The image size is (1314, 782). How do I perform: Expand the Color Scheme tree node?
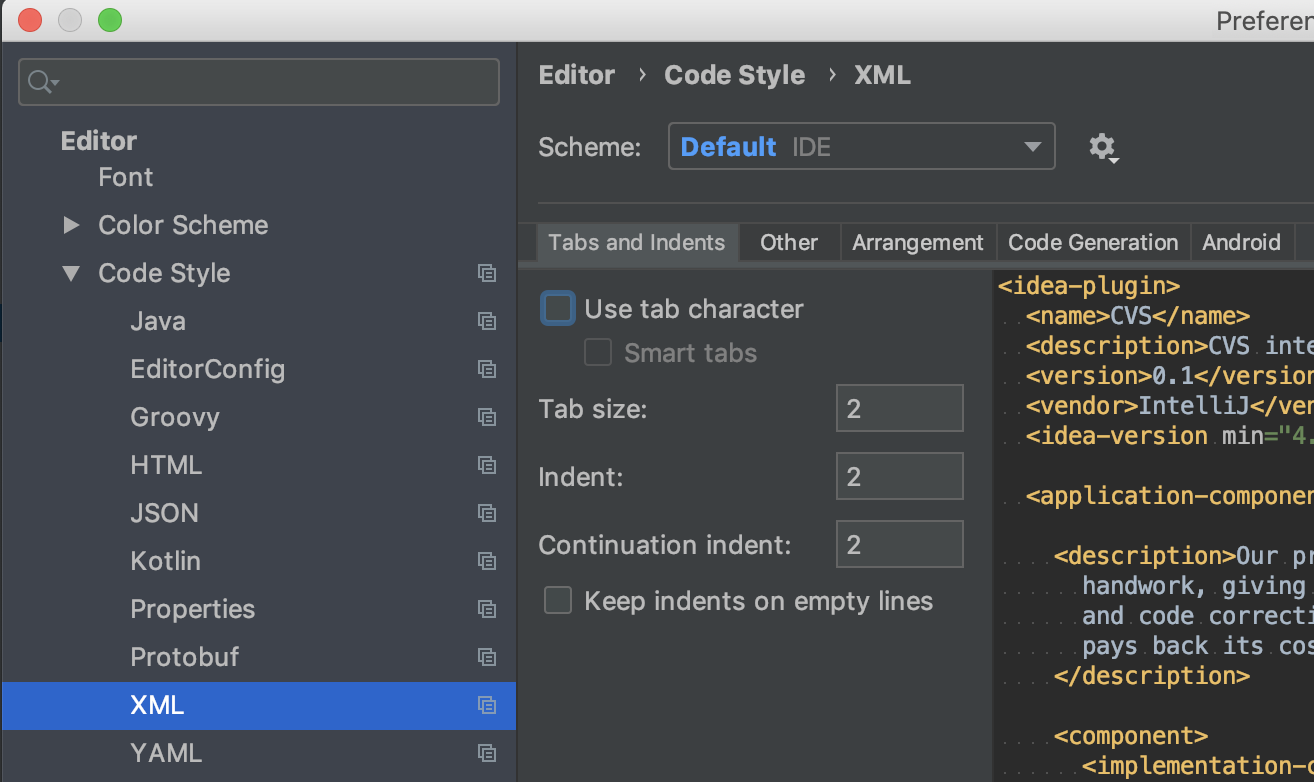[x=71, y=225]
